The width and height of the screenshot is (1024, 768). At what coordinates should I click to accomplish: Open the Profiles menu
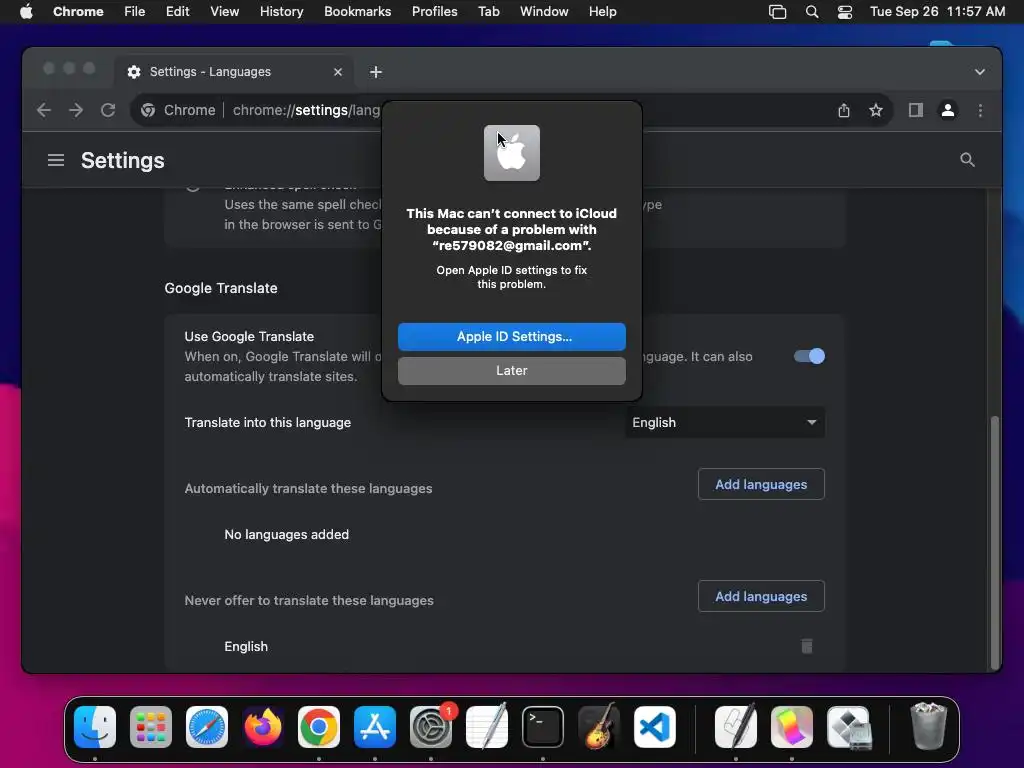(434, 12)
